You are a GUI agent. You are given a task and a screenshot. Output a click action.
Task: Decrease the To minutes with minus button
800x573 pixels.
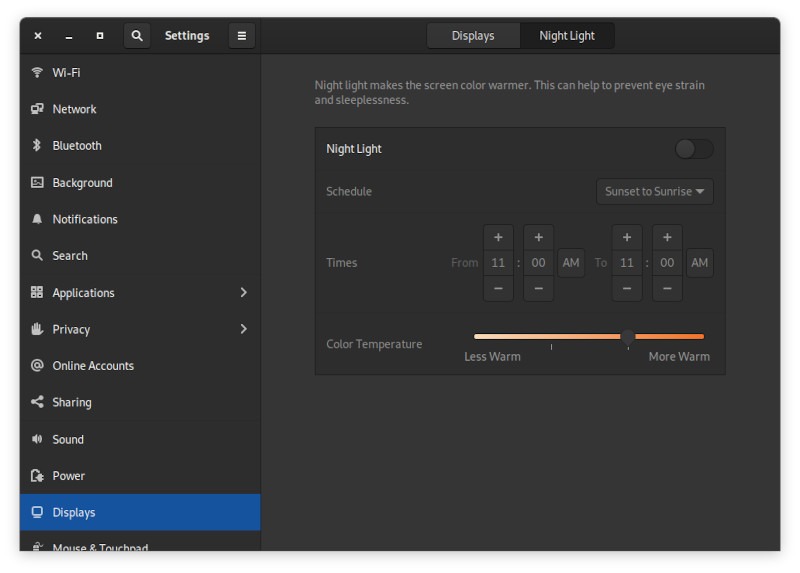pyautogui.click(x=667, y=288)
